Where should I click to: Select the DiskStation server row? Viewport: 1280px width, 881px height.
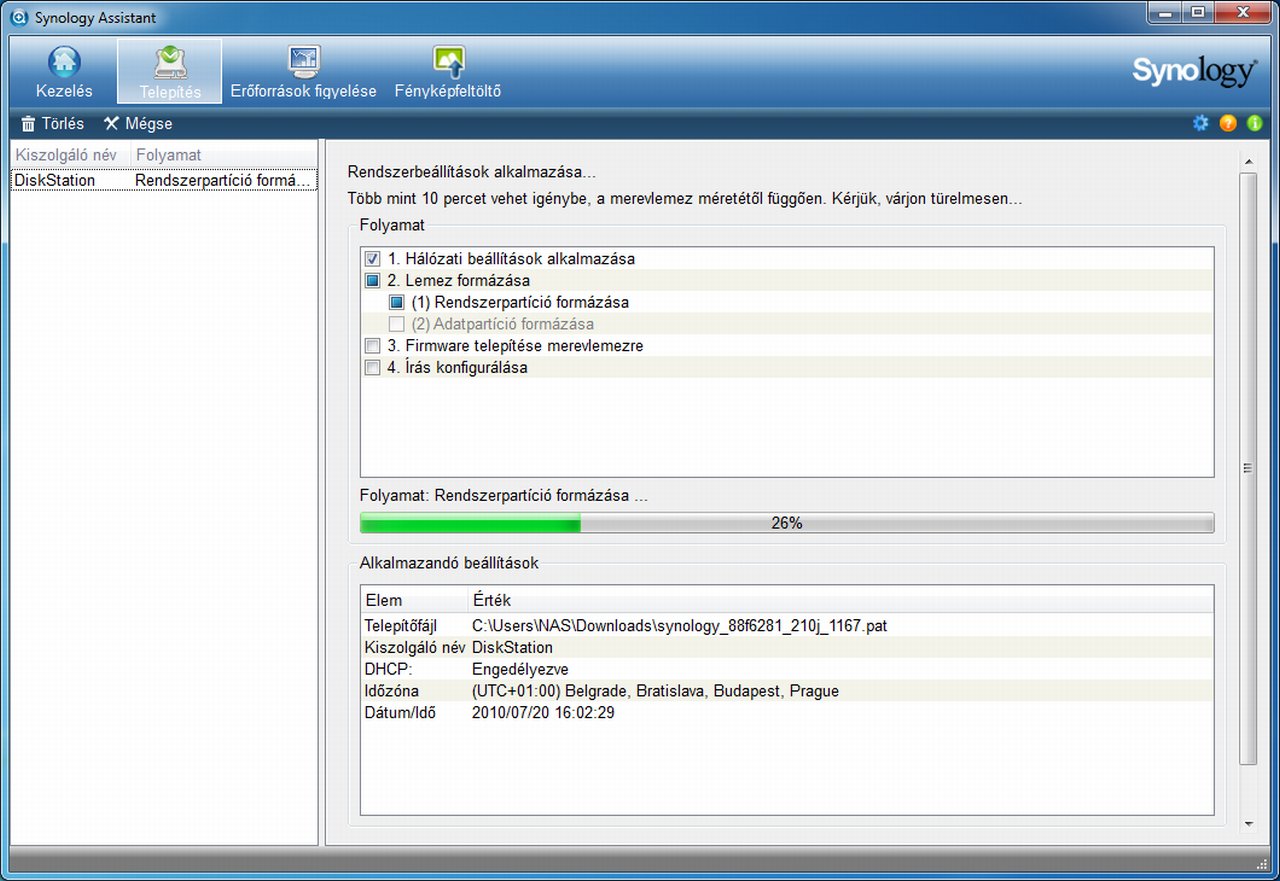click(164, 181)
